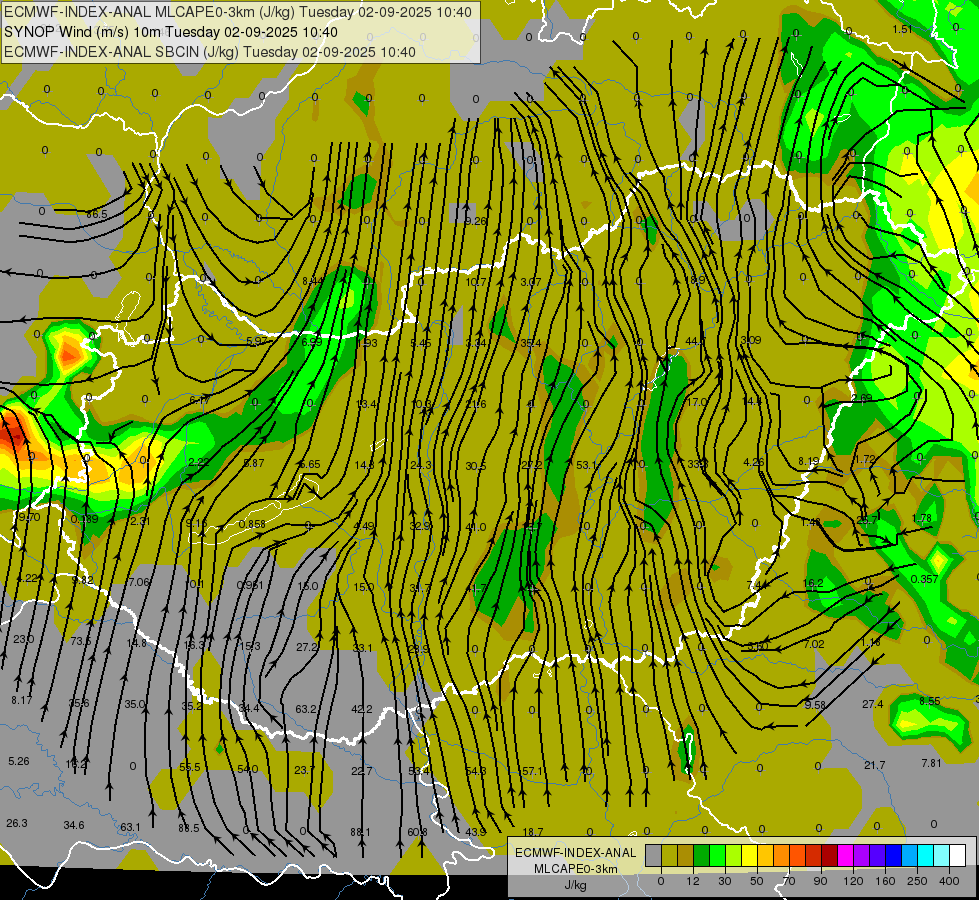This screenshot has height=900, width=979.
Task: Click the SBCIN (J/kg) title line
Action: click(x=210, y=52)
